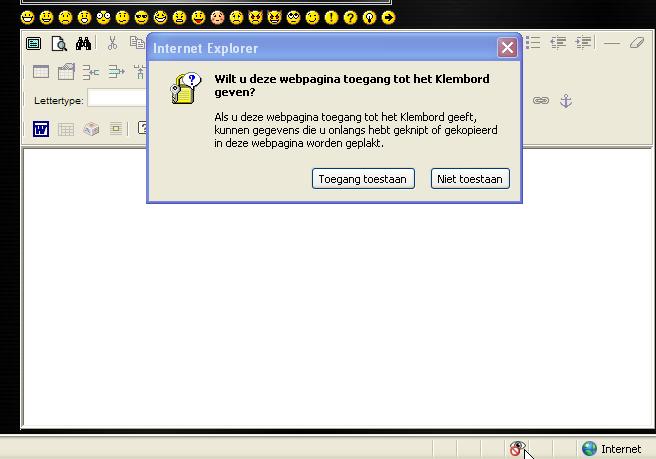This screenshot has height=459, width=656.
Task: Click the Internet zone globe in status bar
Action: (x=589, y=449)
